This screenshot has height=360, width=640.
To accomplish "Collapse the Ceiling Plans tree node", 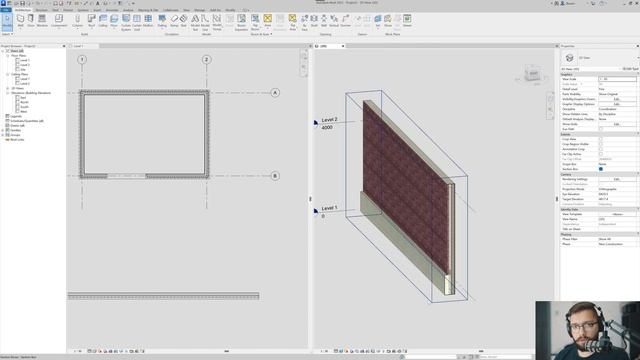I will click(8, 74).
